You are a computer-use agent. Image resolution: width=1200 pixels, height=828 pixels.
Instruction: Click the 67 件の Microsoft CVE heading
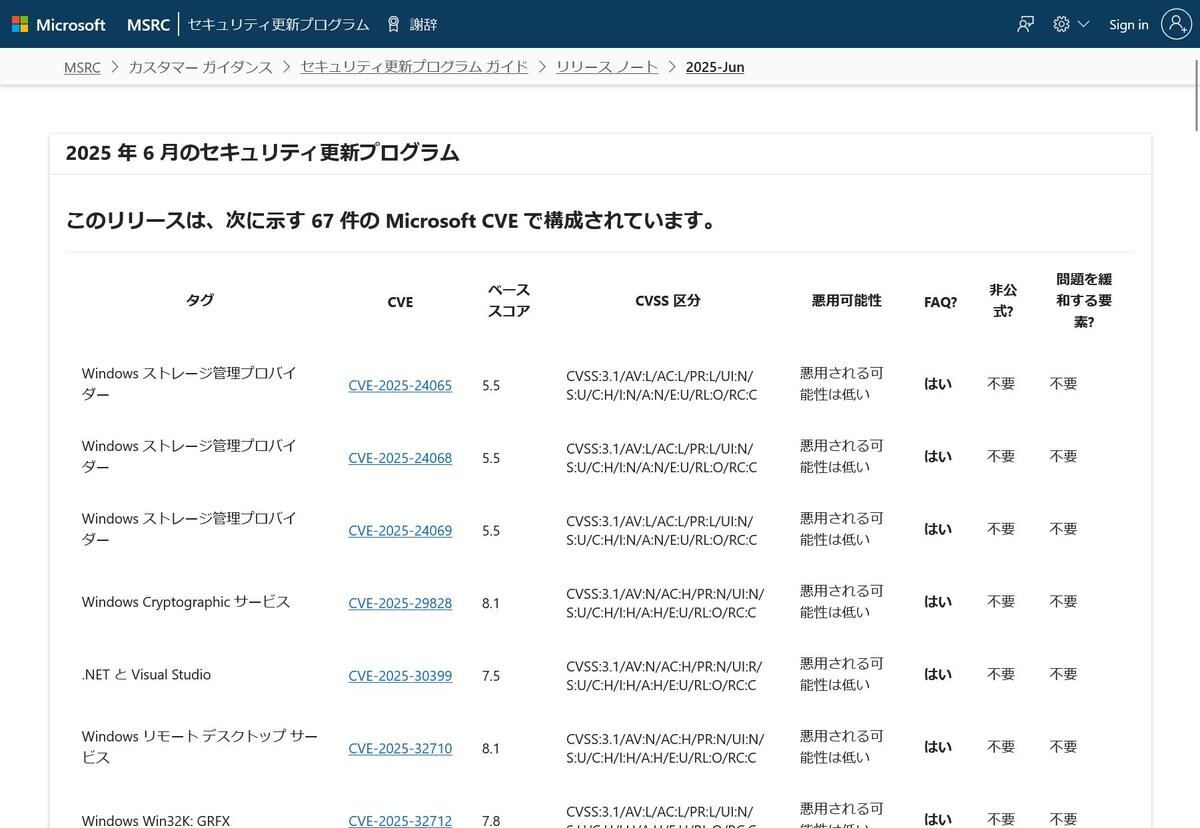393,220
